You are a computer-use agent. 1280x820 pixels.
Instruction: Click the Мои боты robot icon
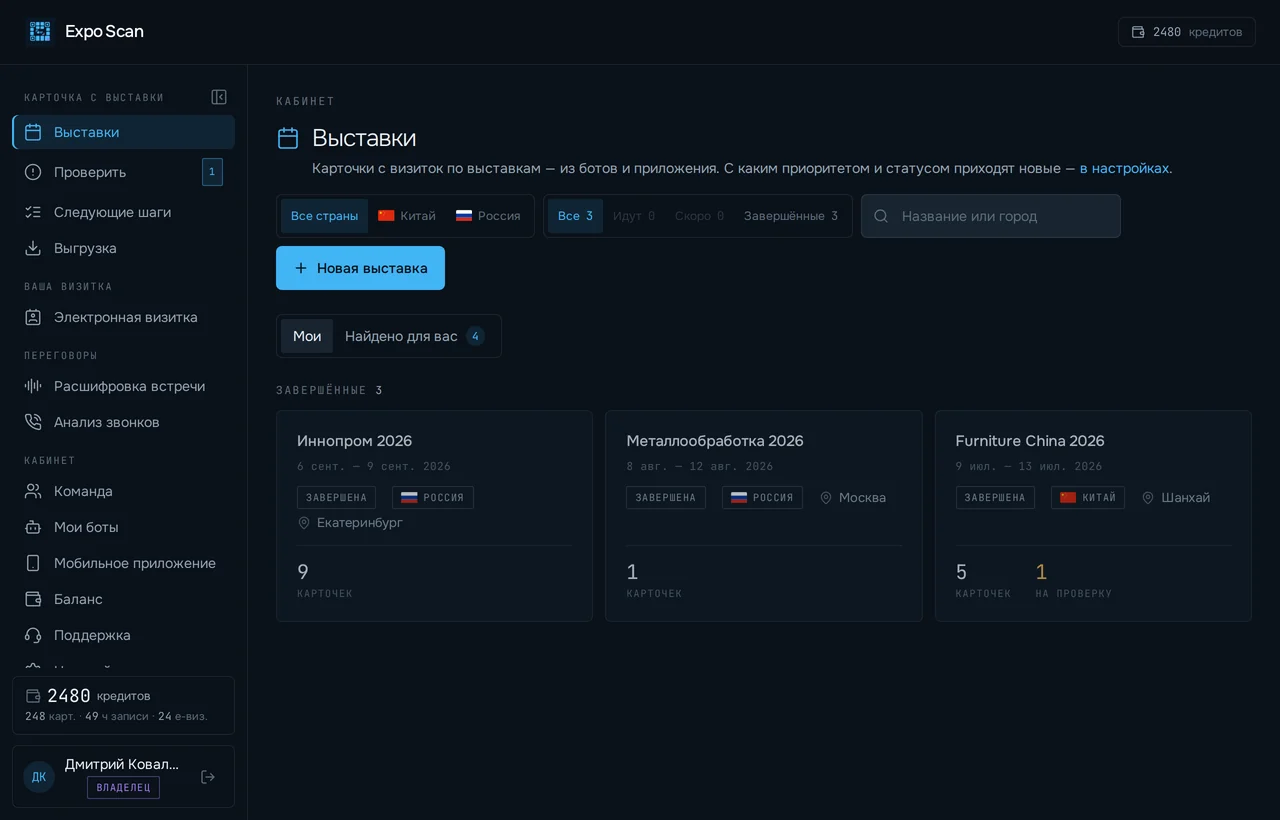click(33, 527)
